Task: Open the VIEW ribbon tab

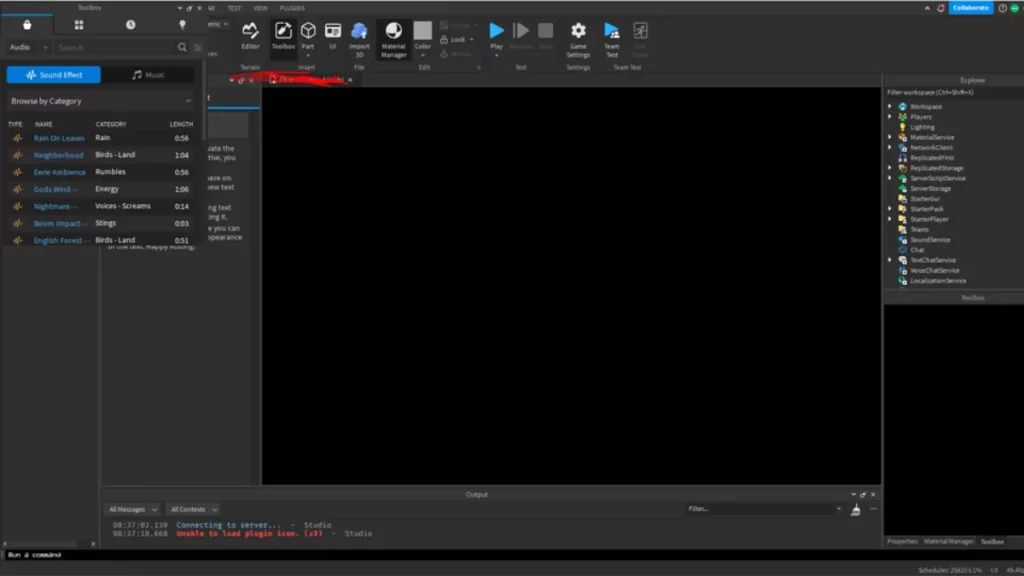Action: click(260, 8)
